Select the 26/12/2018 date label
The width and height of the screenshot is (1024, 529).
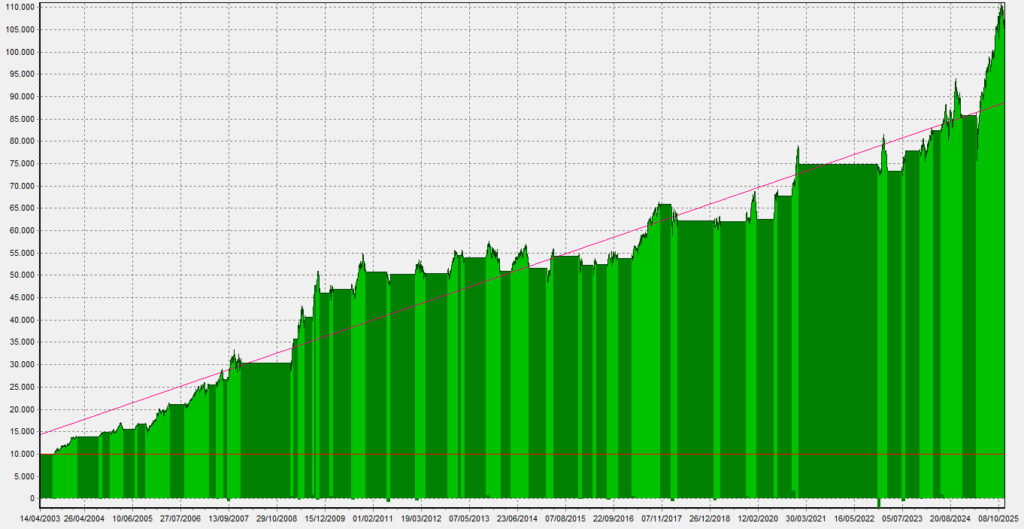coord(710,519)
